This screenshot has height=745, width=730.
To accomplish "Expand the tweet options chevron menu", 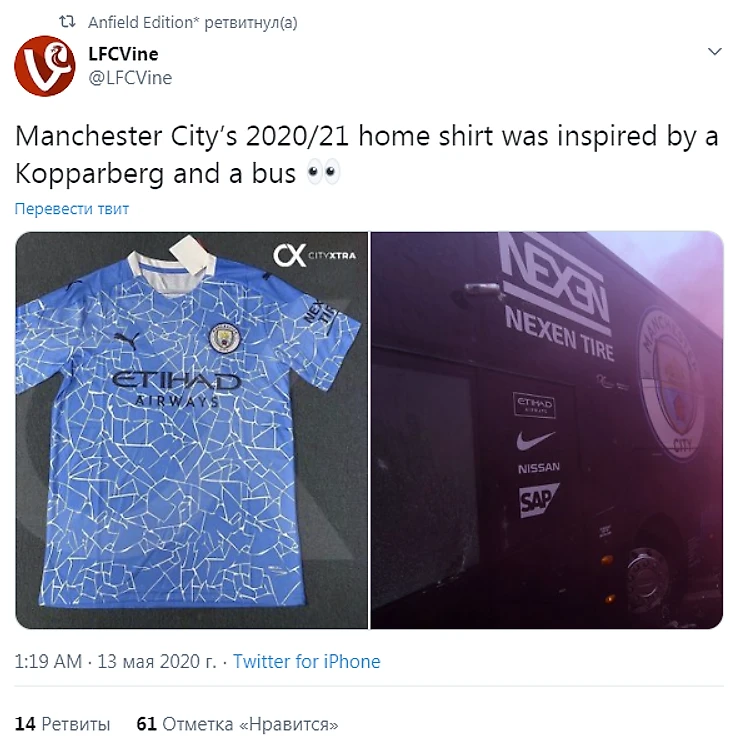I will click(714, 51).
